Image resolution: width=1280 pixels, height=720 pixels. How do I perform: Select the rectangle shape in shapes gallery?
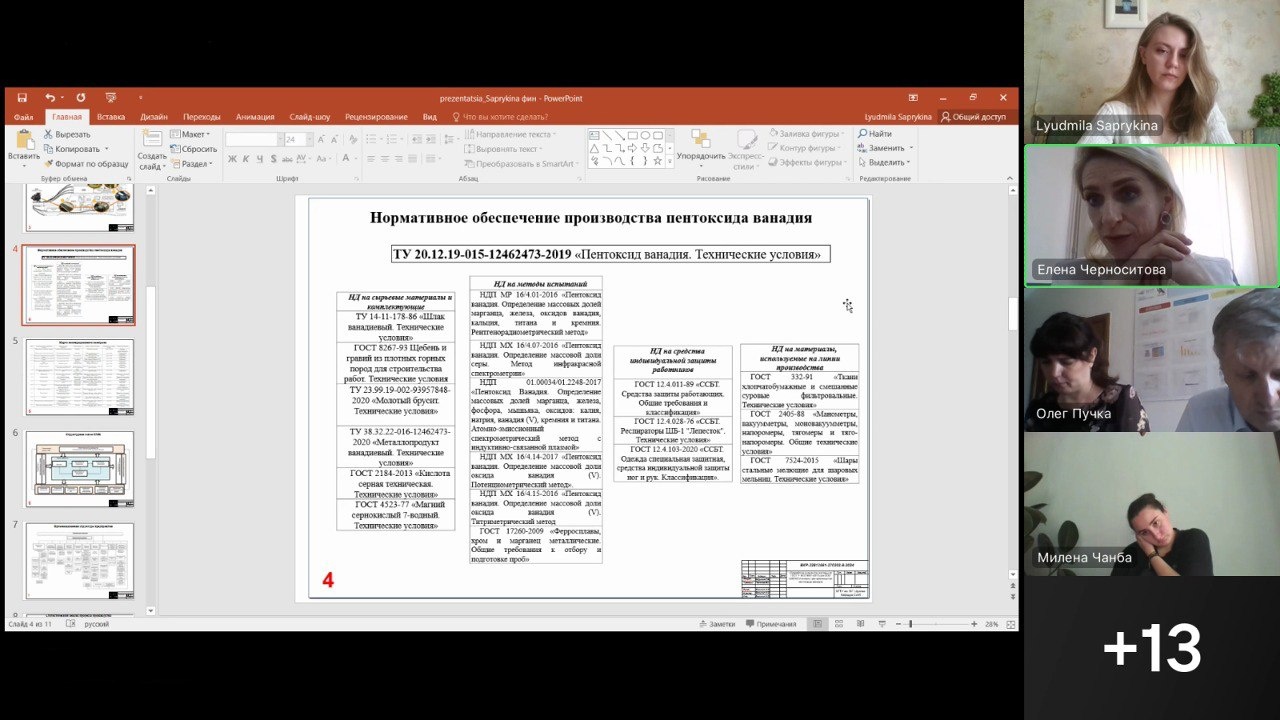tap(632, 135)
